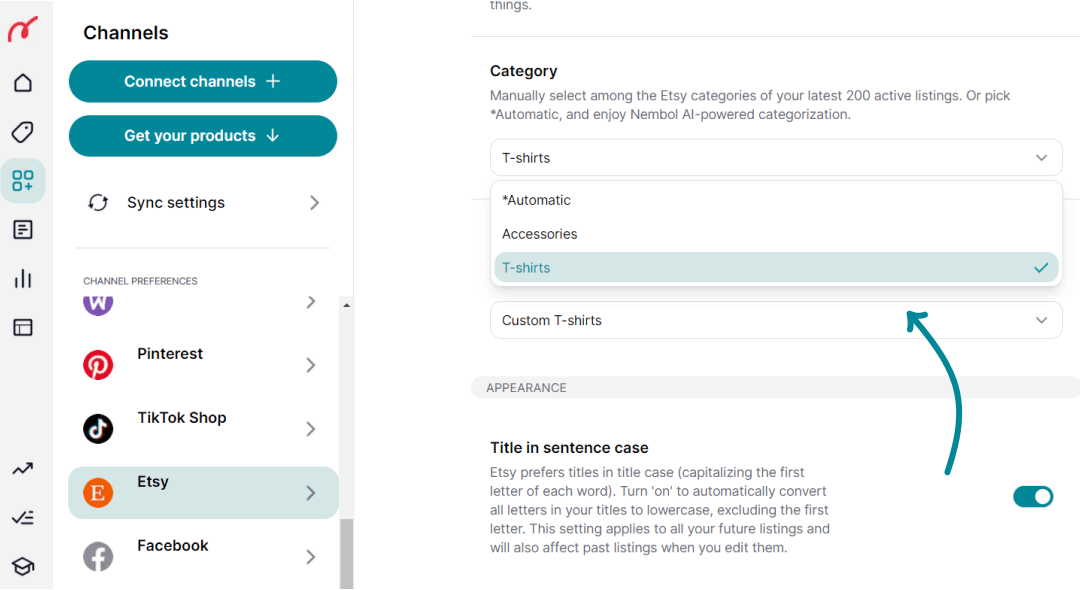The height and width of the screenshot is (590, 1080).
Task: Click the Connect channels button
Action: (x=202, y=81)
